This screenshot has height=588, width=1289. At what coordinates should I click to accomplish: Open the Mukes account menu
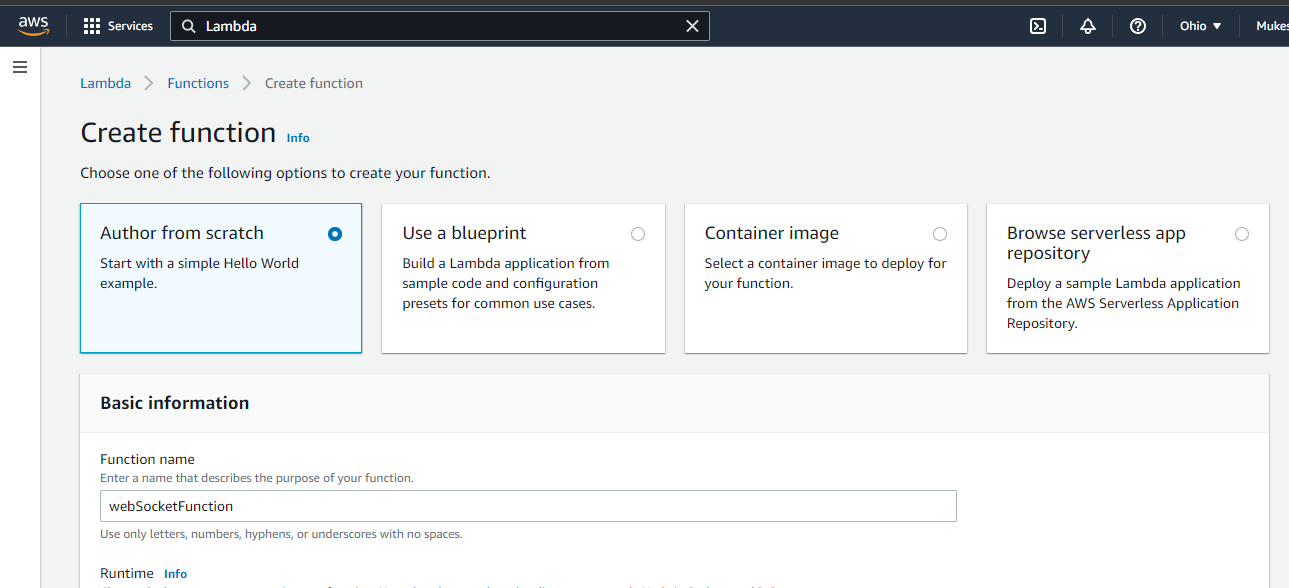point(1272,25)
